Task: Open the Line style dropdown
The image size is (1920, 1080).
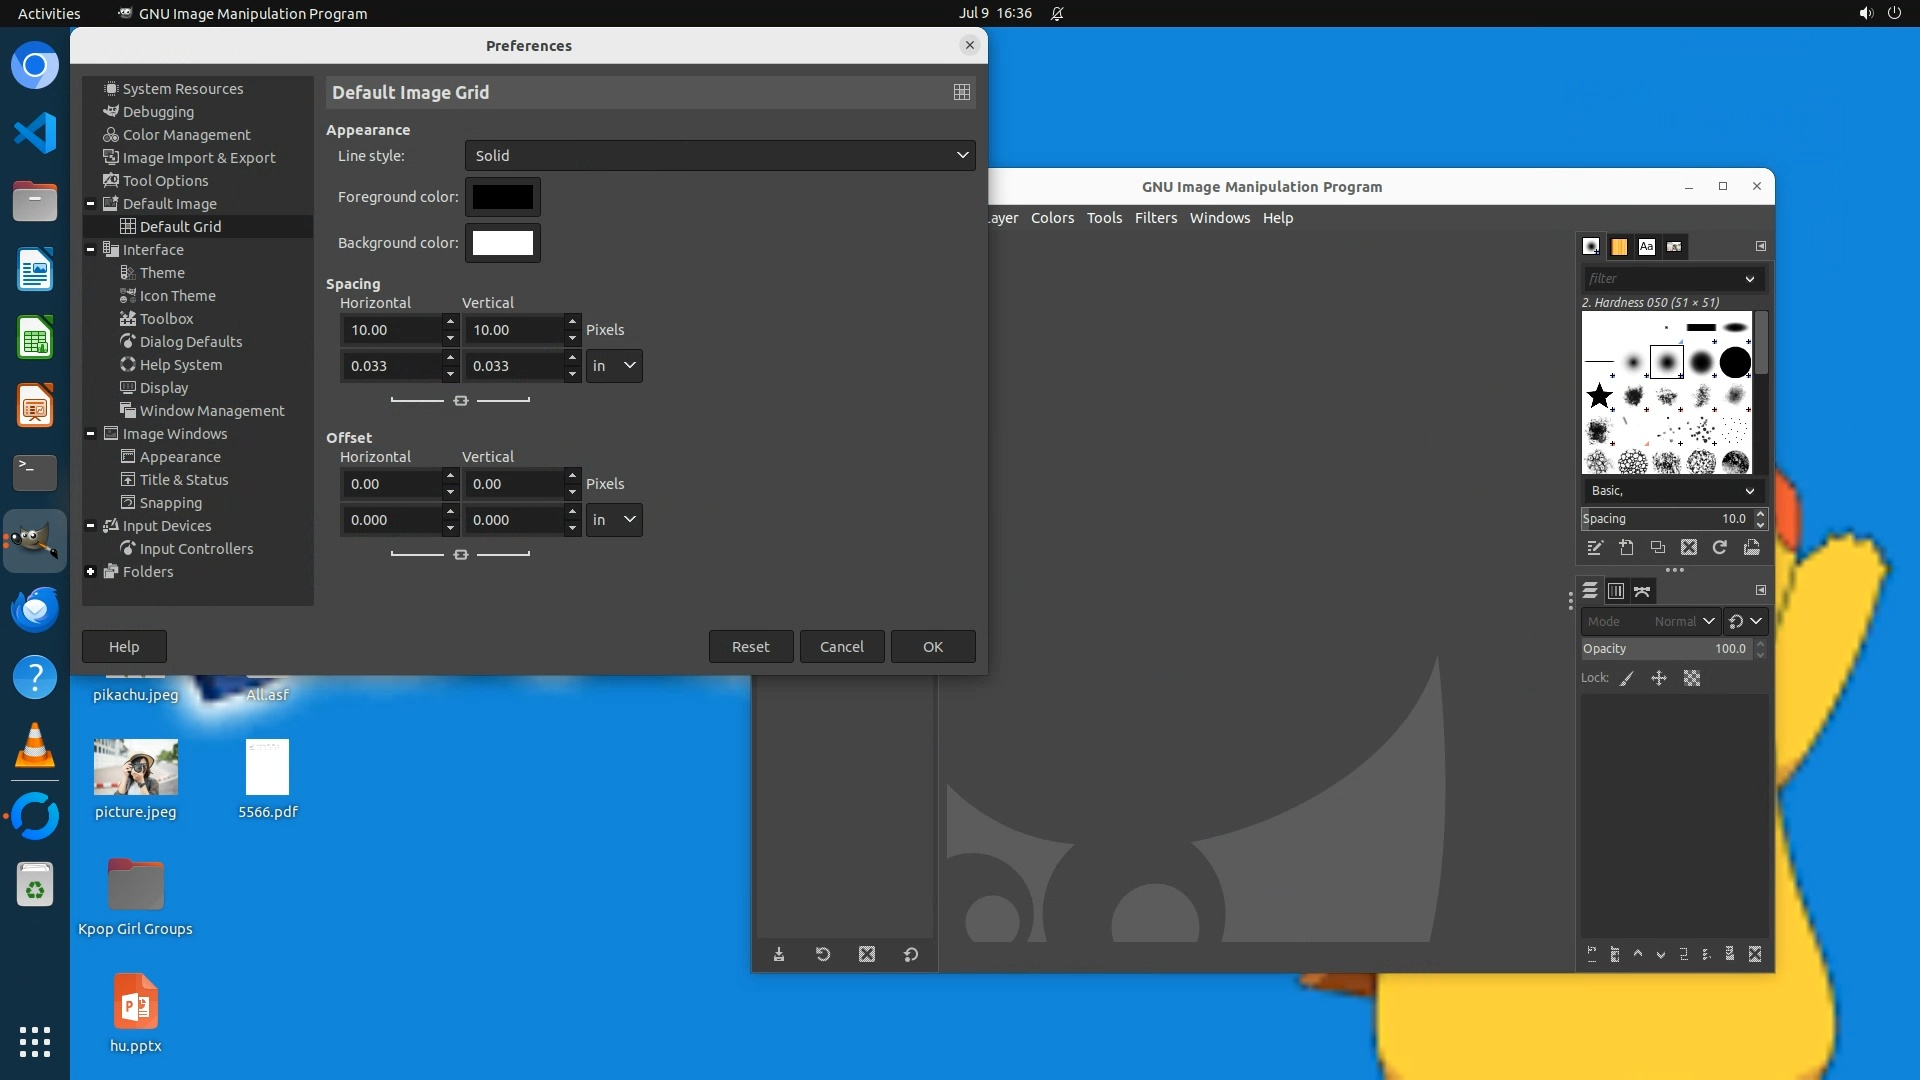Action: point(719,156)
